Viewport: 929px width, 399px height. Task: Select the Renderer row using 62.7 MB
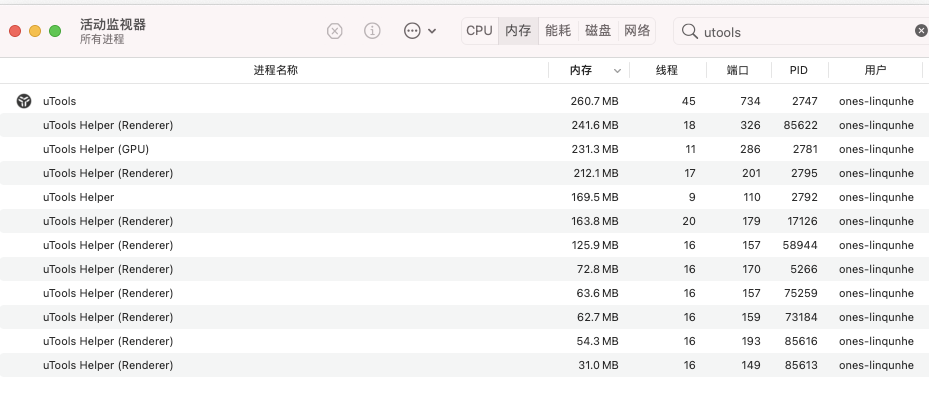464,317
